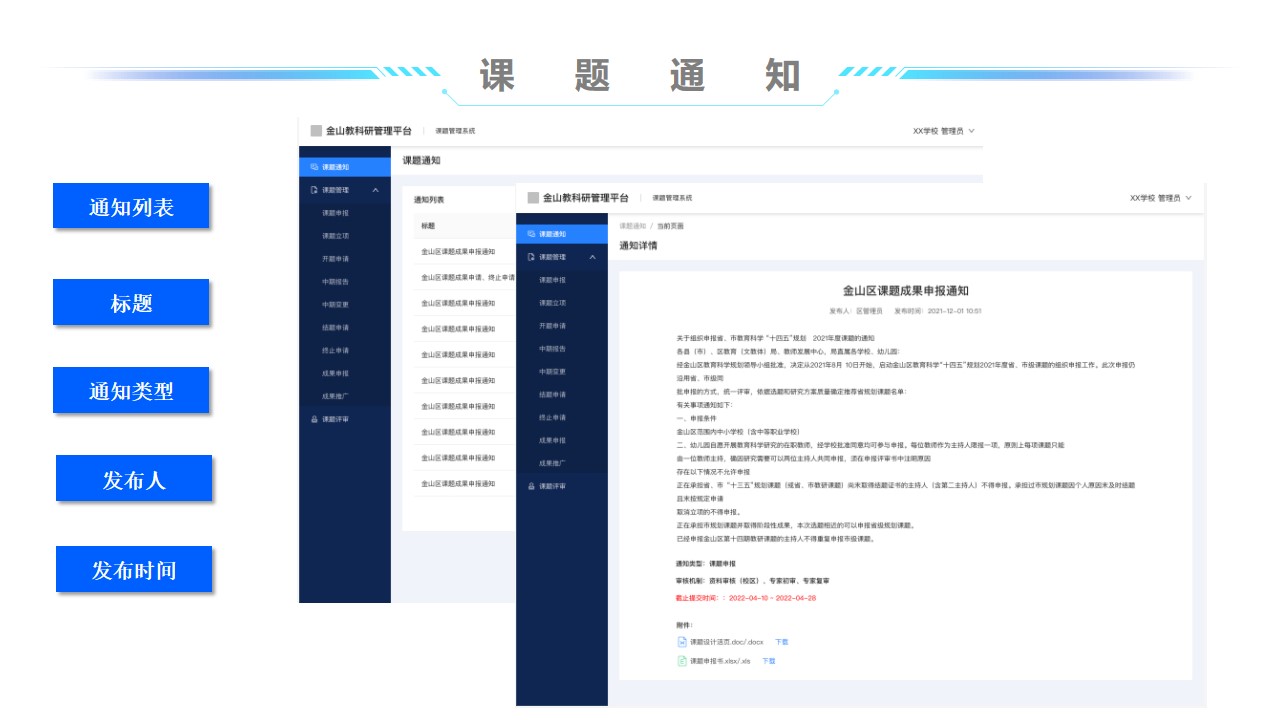
Task: Collapse the 课题管理 chevron in the notice-detail sidebar
Action: click(x=593, y=257)
